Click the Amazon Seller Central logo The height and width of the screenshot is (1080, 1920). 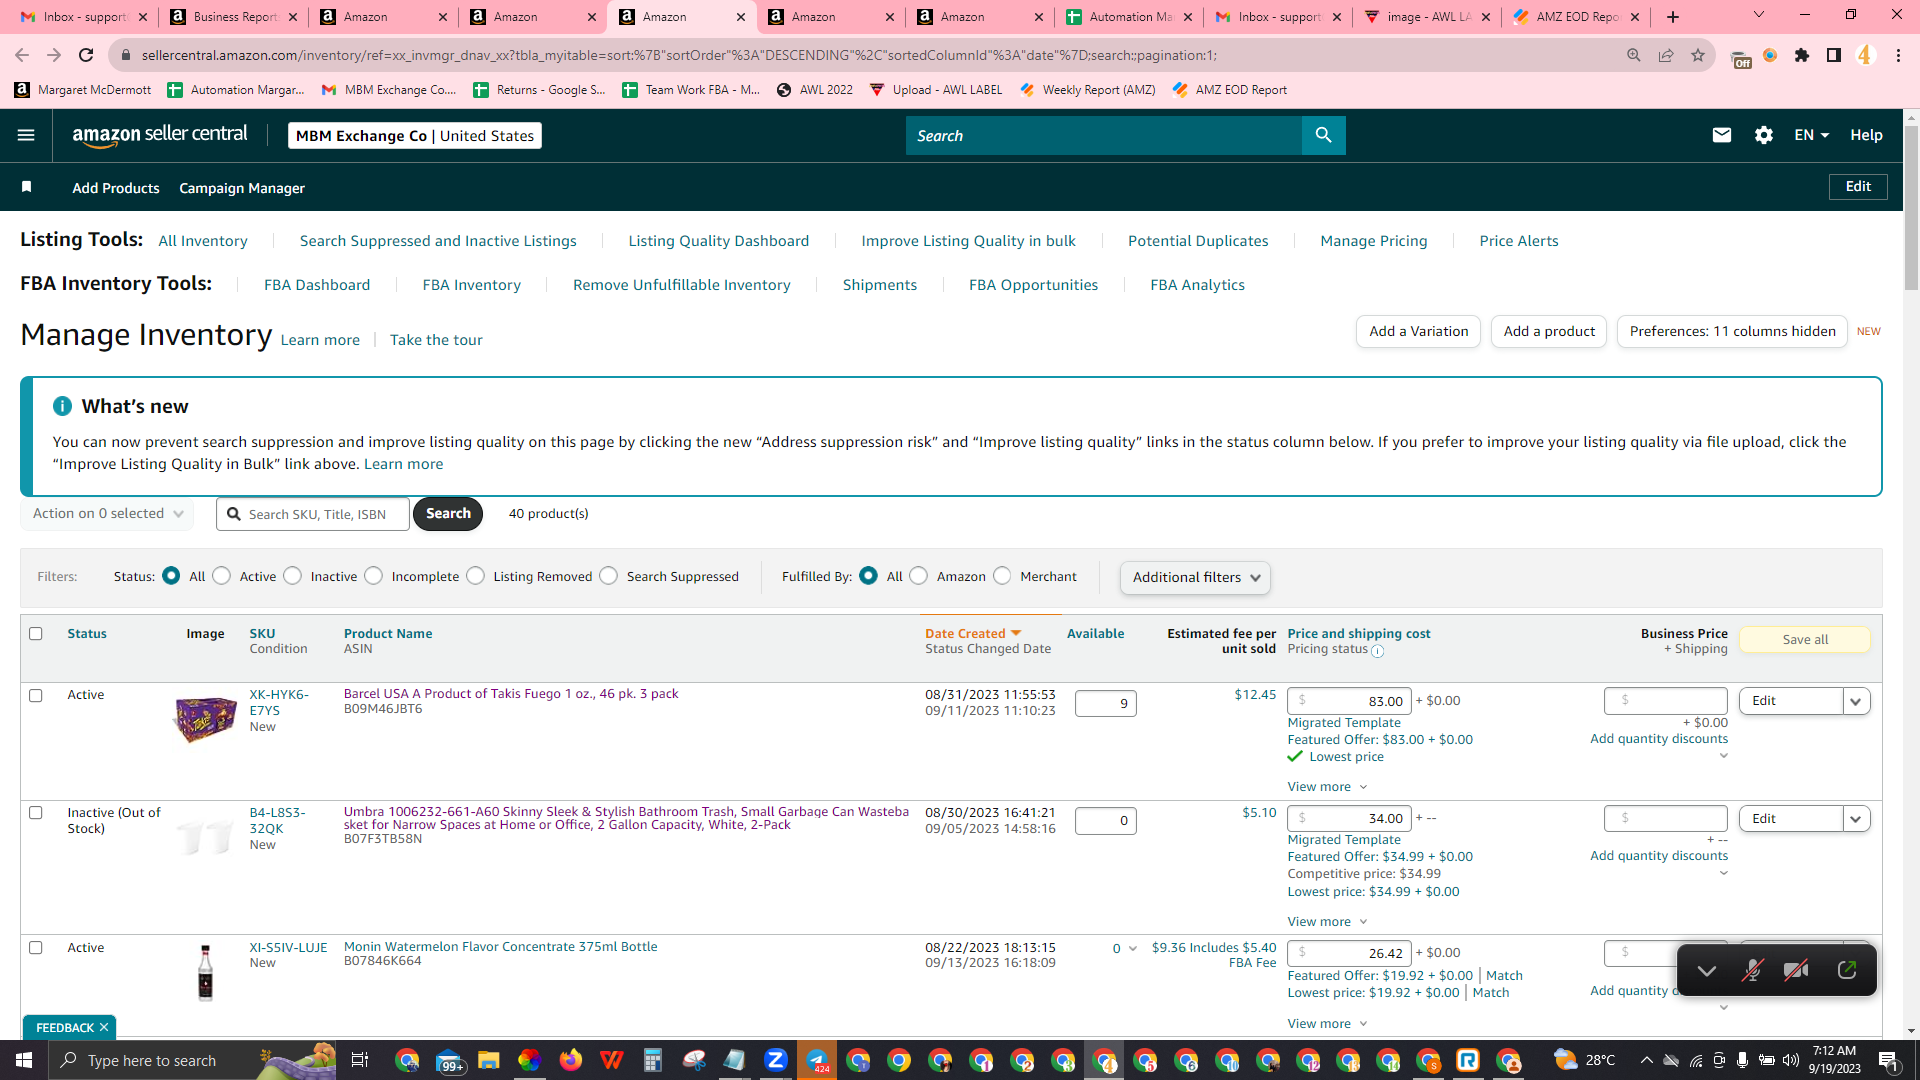point(160,135)
